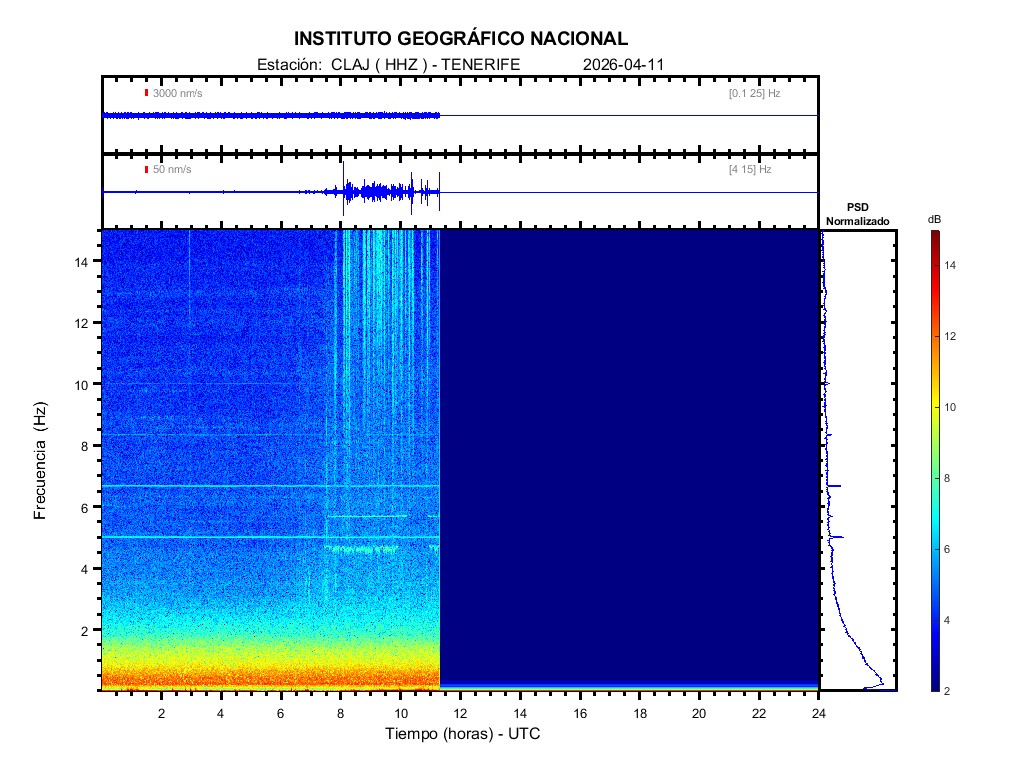Click the Tiempo (horas) - UTC axis label

[x=463, y=734]
